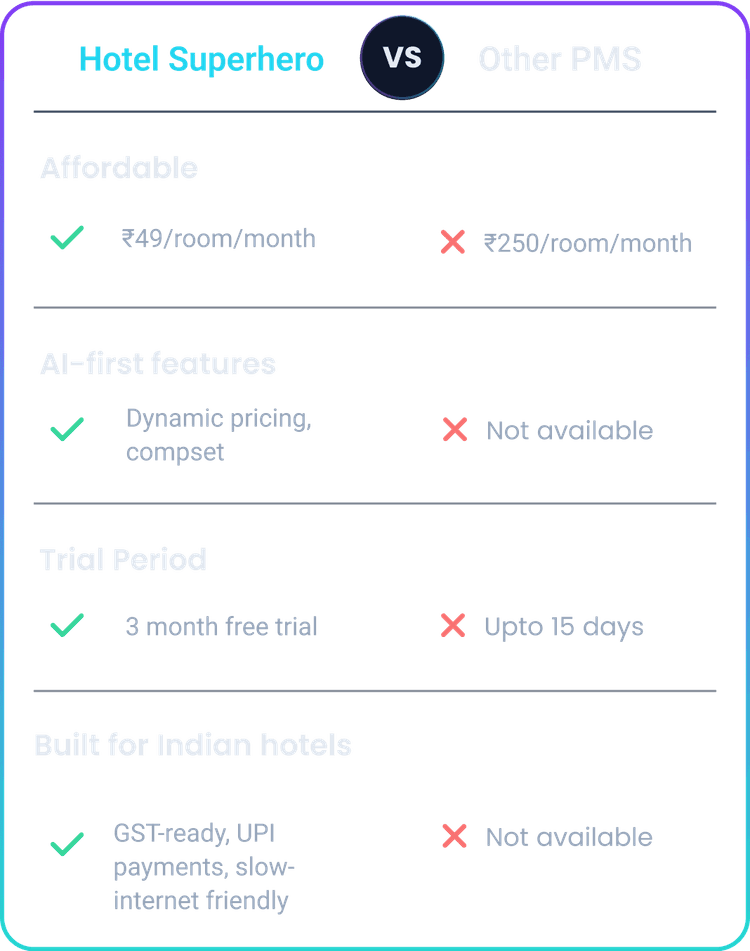Click the green checkmark beside Dynamic pricing
Viewport: 750px width, 951px height.
point(66,431)
